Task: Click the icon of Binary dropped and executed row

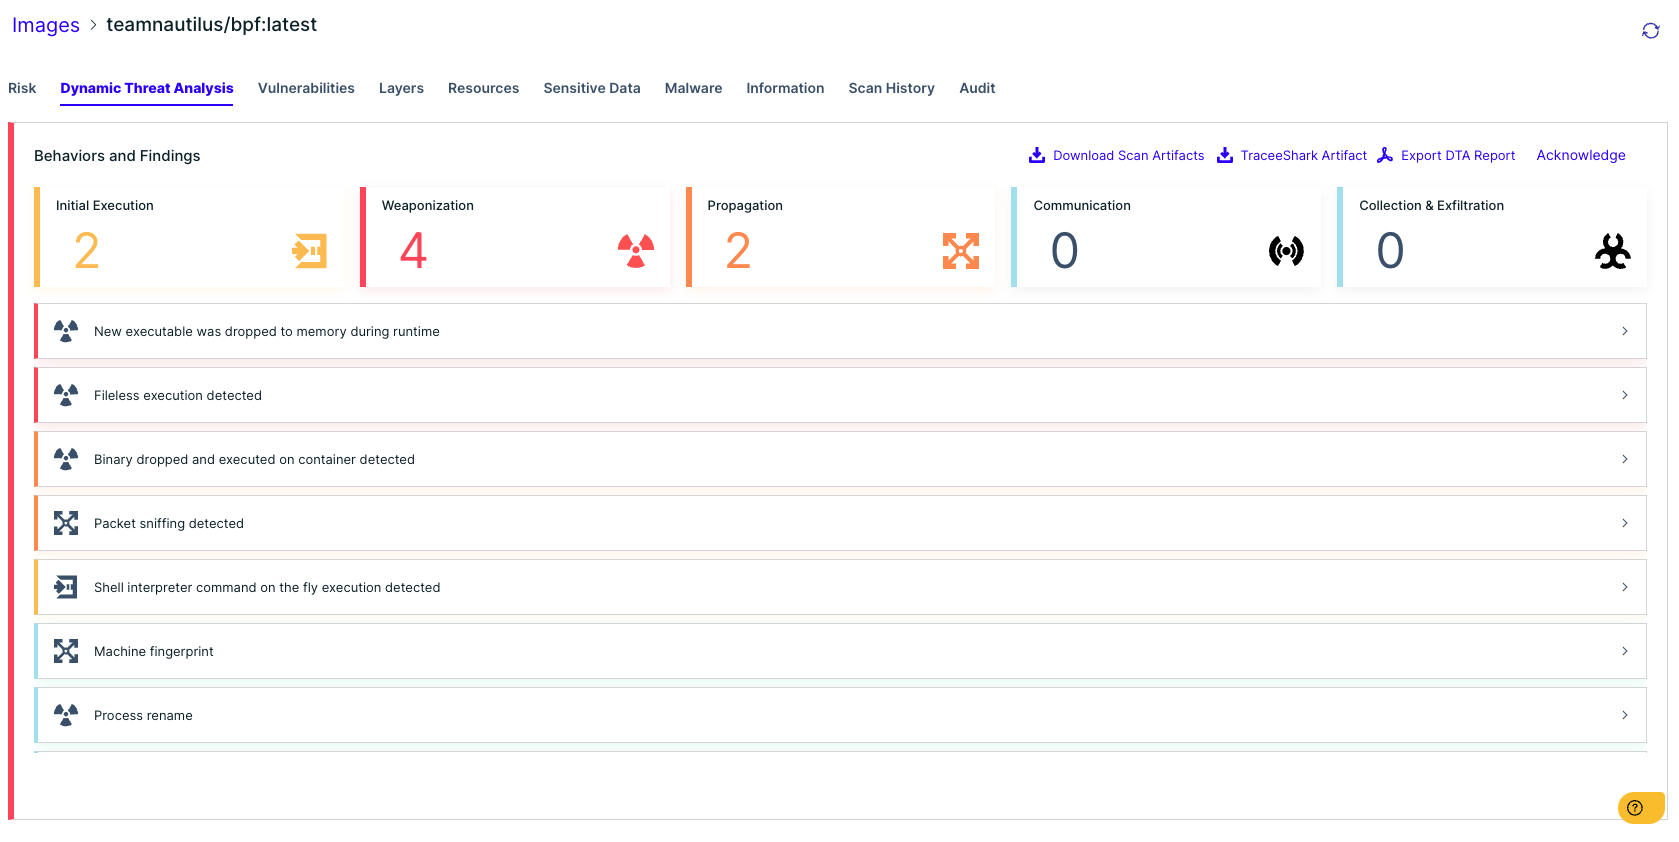Action: click(66, 459)
